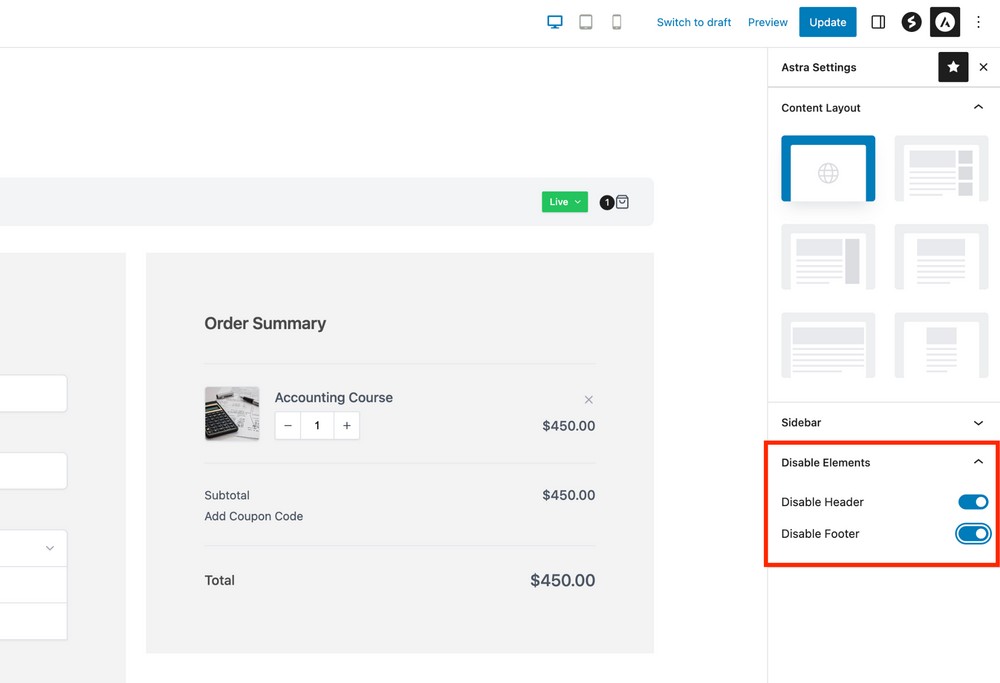Click the Update button
This screenshot has height=683, width=1000.
click(827, 21)
